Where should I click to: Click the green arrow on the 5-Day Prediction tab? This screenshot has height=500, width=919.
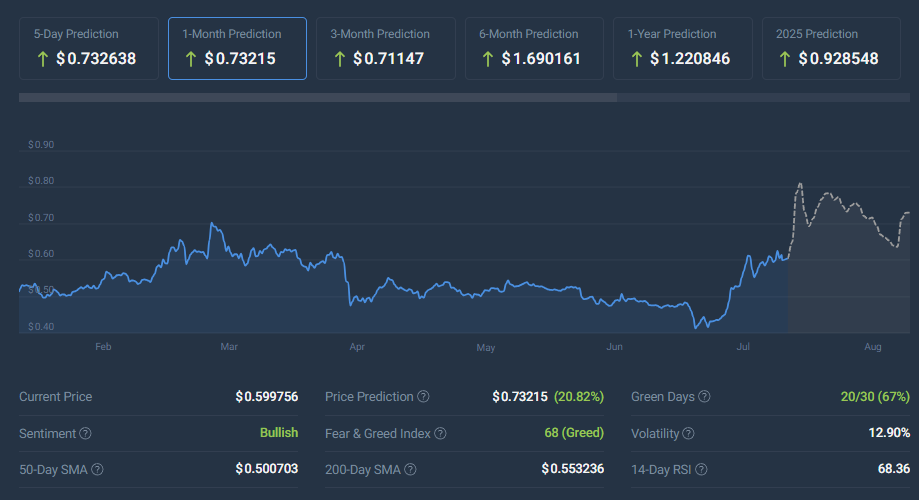tap(42, 59)
